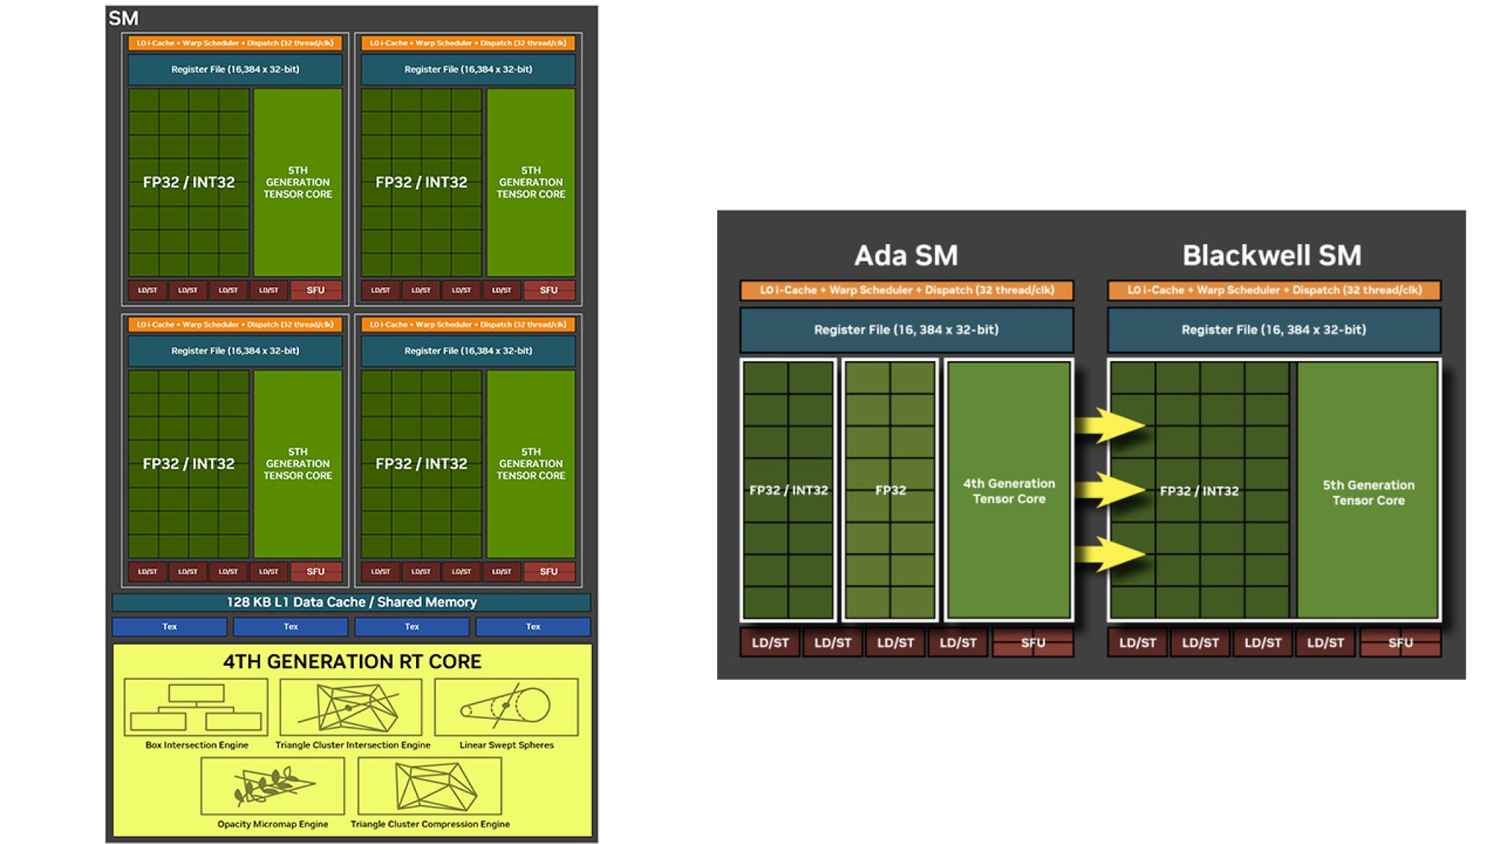This screenshot has height=844, width=1500.
Task: Open the L0 i-Cache Warp Scheduler strip
Action: click(235, 43)
